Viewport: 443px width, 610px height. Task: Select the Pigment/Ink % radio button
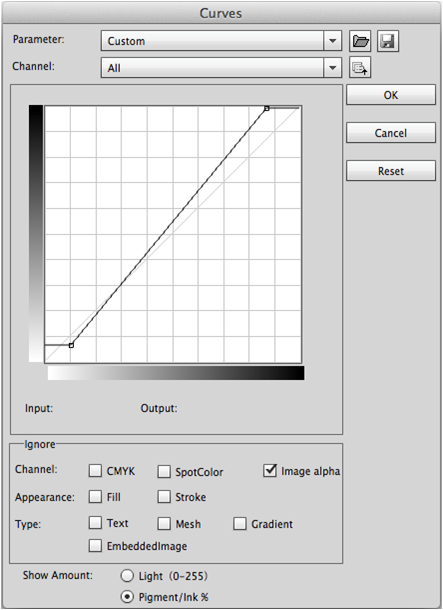pyautogui.click(x=127, y=596)
